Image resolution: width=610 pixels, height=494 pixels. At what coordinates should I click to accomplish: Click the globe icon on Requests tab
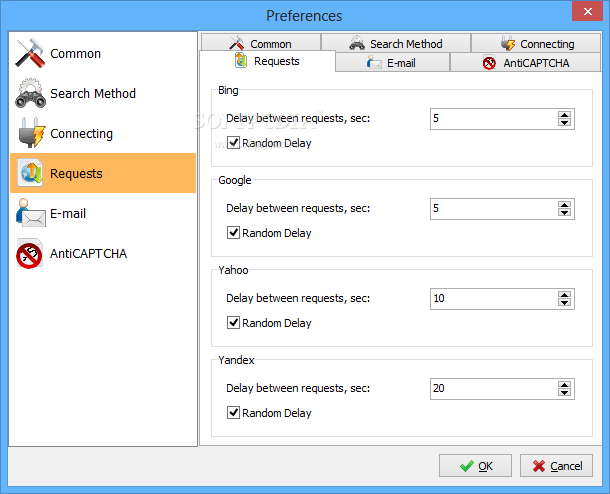pyautogui.click(x=241, y=60)
